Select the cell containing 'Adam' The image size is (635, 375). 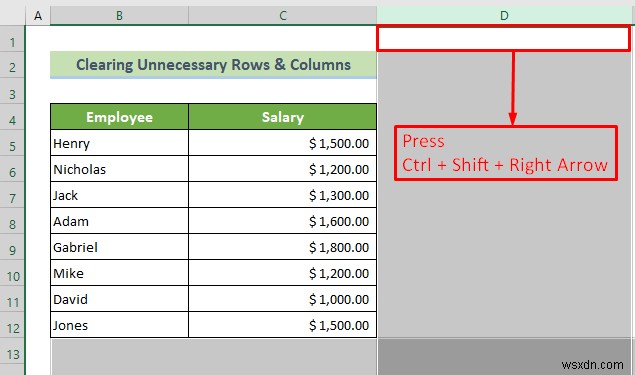(119, 221)
